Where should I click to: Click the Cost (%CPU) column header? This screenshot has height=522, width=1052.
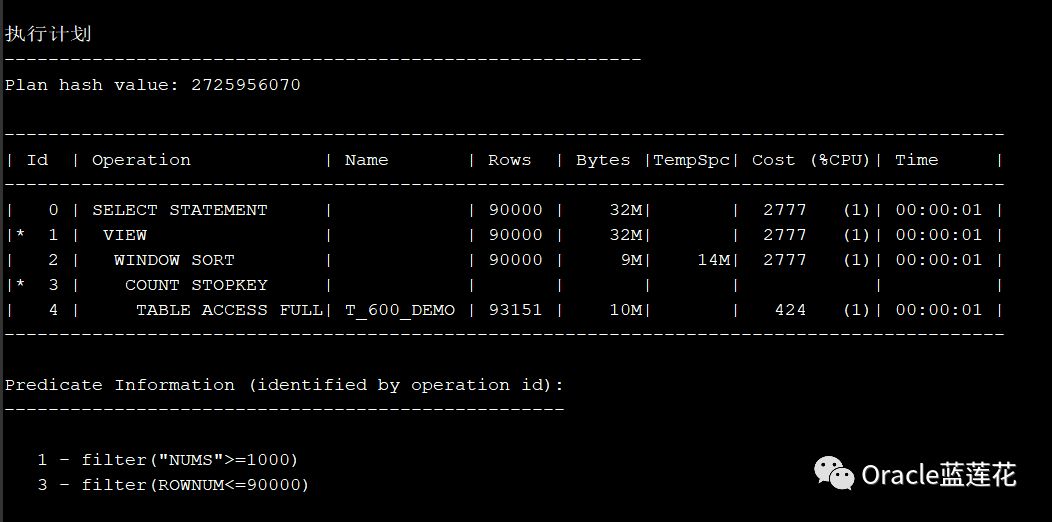[x=811, y=160]
